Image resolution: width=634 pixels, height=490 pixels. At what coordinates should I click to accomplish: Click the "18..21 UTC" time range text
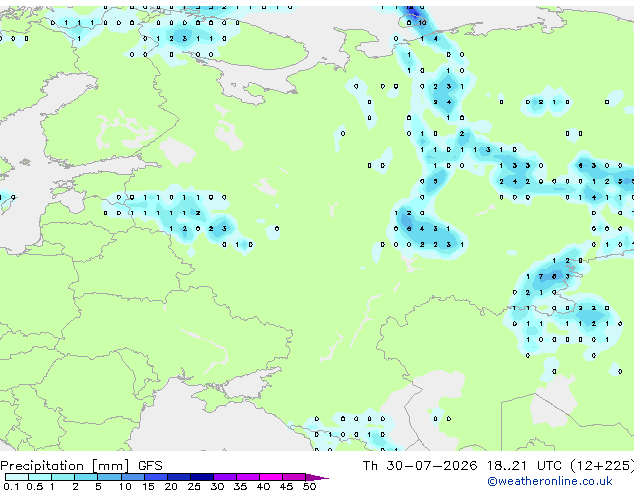pos(524,466)
